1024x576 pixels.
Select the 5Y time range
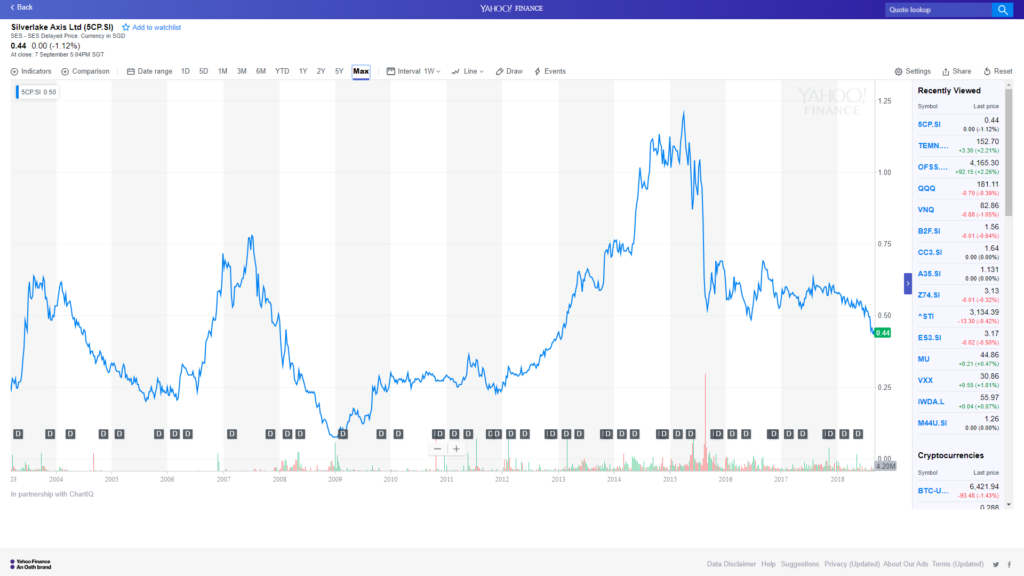pyautogui.click(x=339, y=71)
